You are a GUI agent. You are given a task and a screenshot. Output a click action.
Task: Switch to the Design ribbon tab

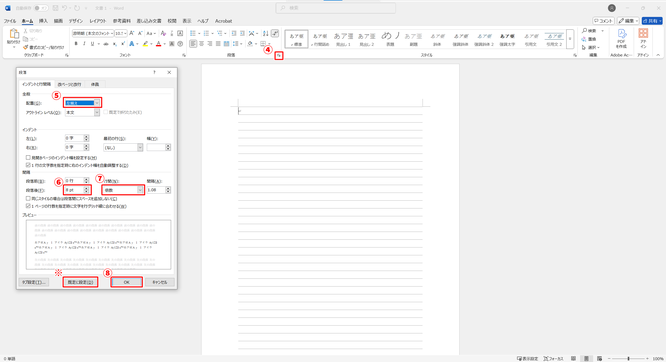click(76, 21)
